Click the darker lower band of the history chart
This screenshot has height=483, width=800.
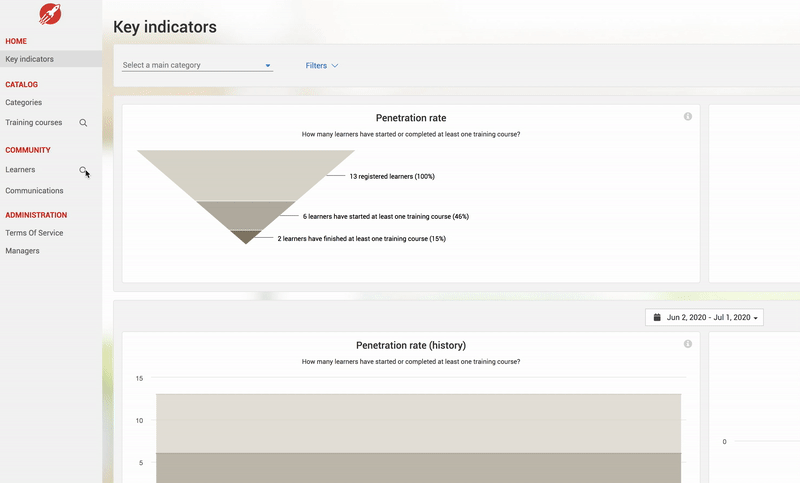coord(418,468)
